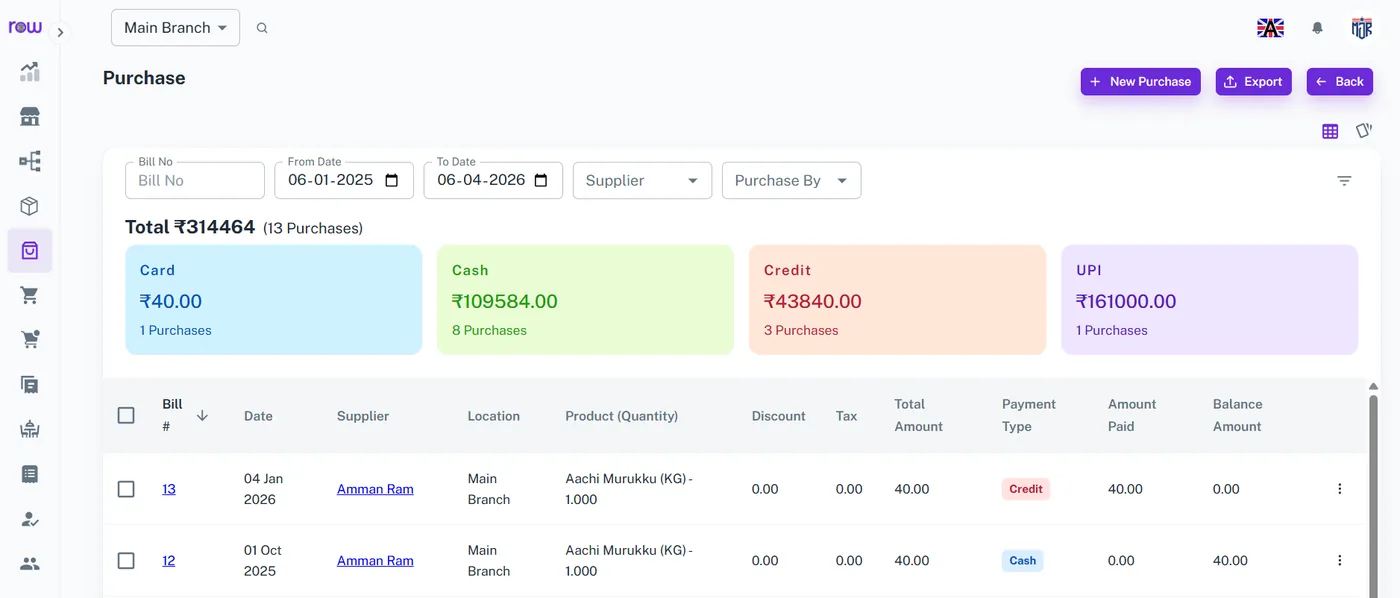Viewport: 1400px width, 598px height.
Task: Click the Location column header
Action: pos(494,416)
